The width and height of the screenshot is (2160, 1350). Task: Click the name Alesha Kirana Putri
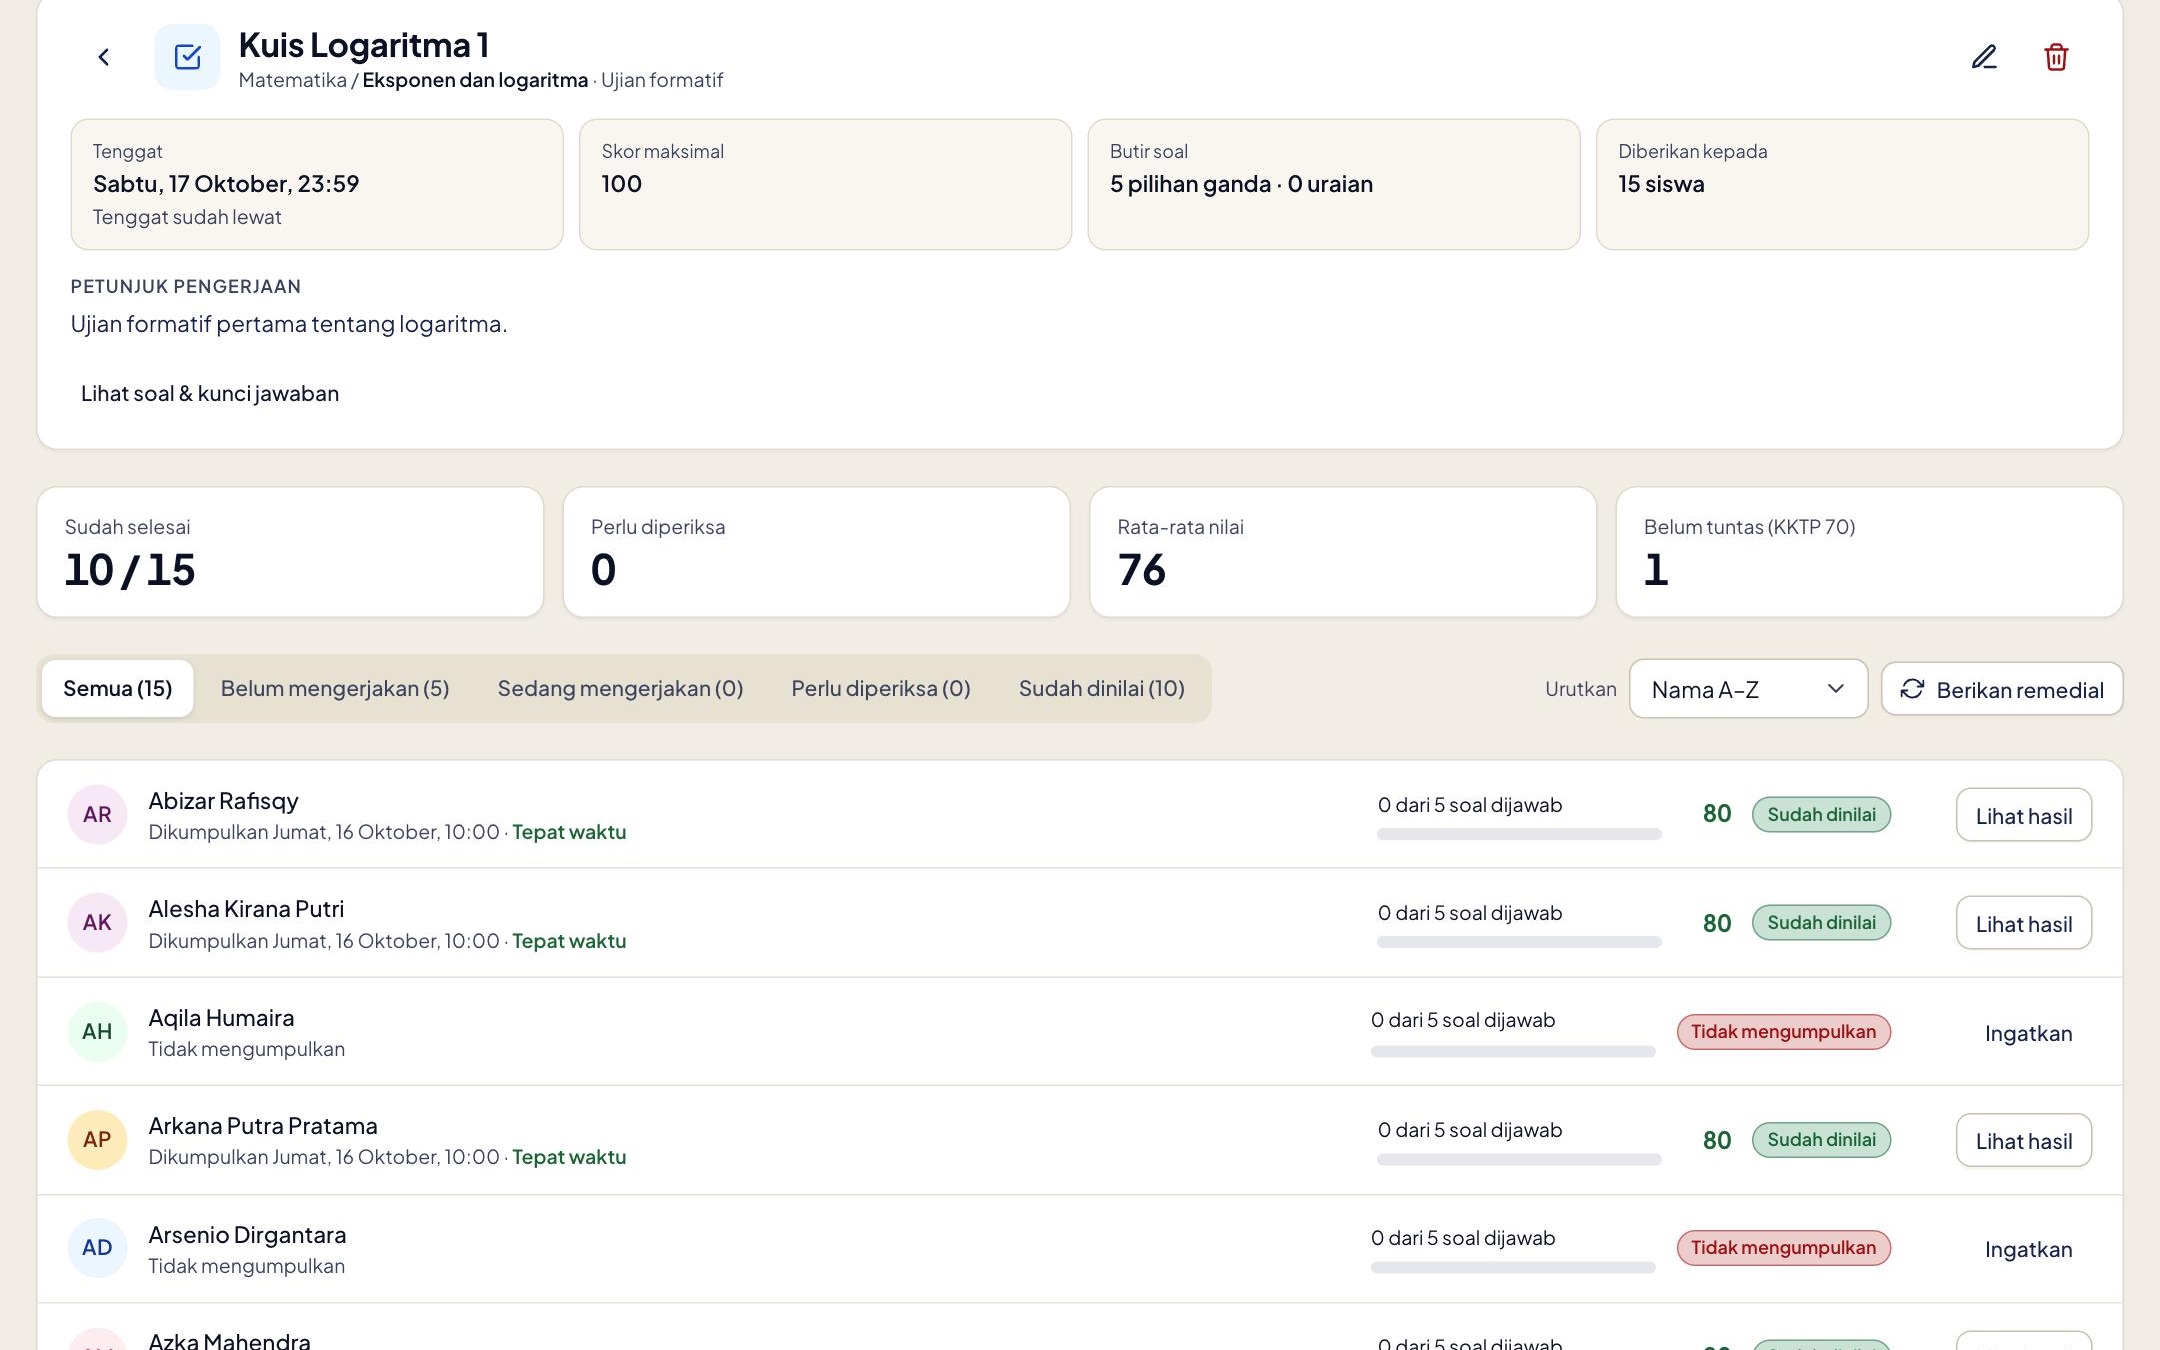[x=246, y=909]
